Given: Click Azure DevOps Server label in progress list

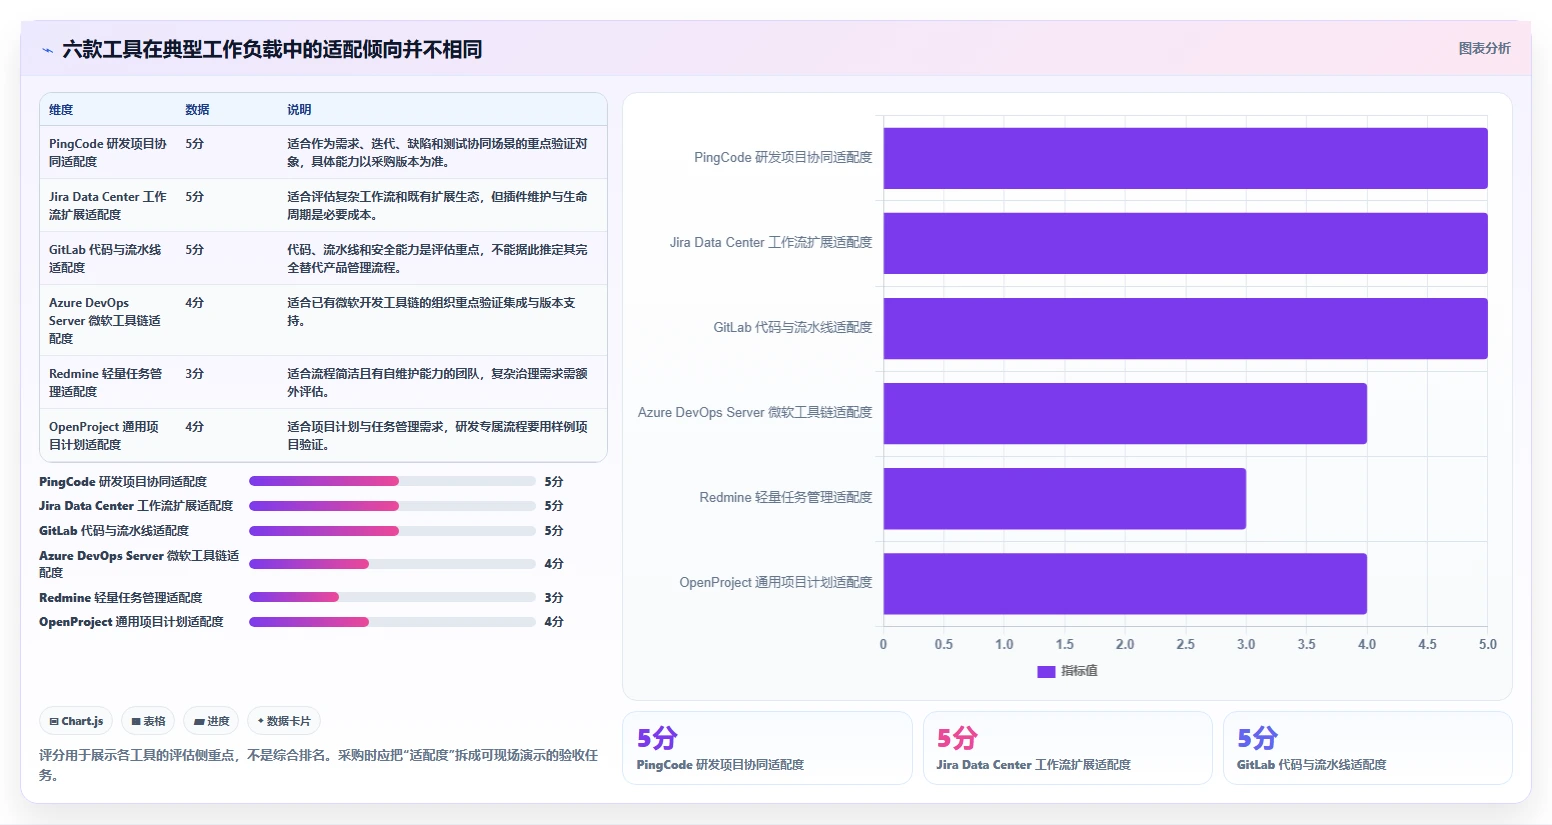Looking at the screenshot, I should [x=139, y=564].
